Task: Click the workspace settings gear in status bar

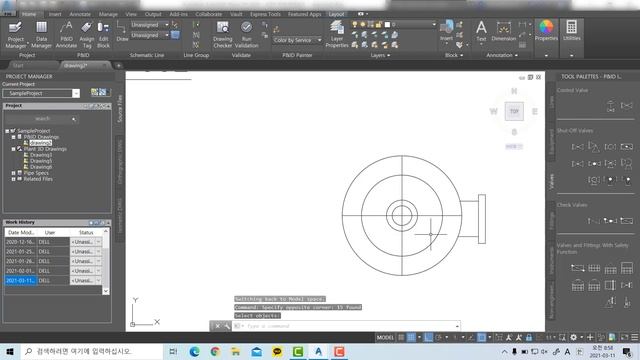Action: pyautogui.click(x=573, y=337)
